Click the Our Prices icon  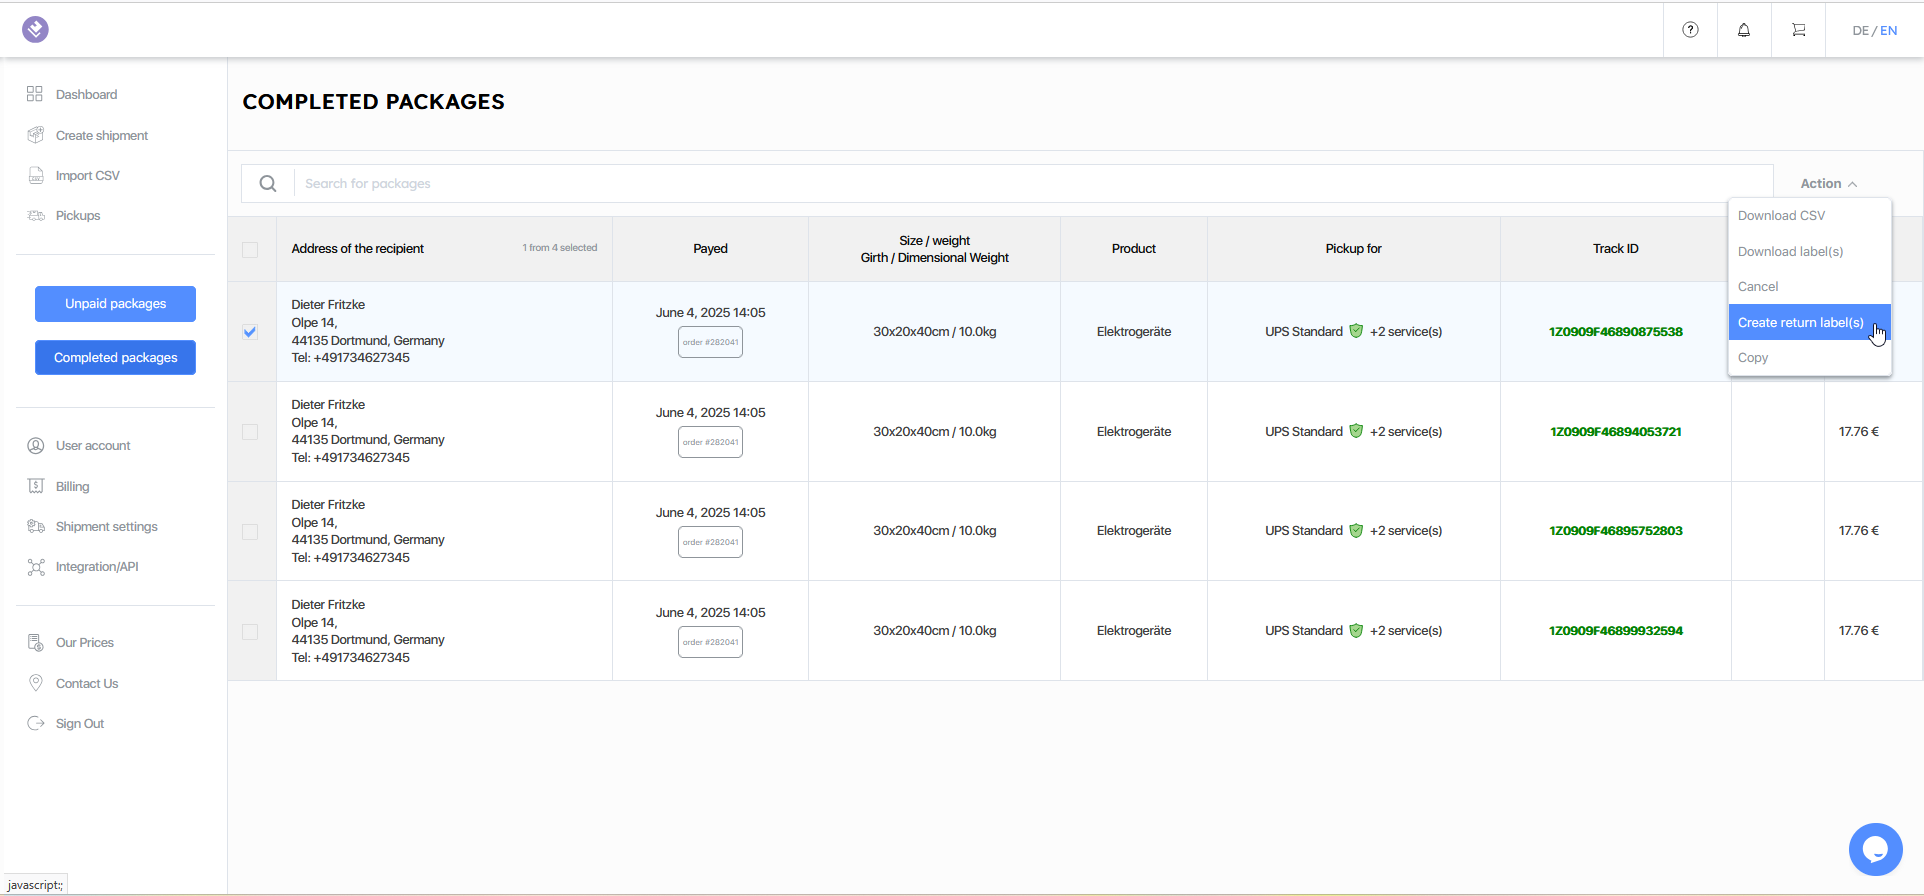point(36,643)
